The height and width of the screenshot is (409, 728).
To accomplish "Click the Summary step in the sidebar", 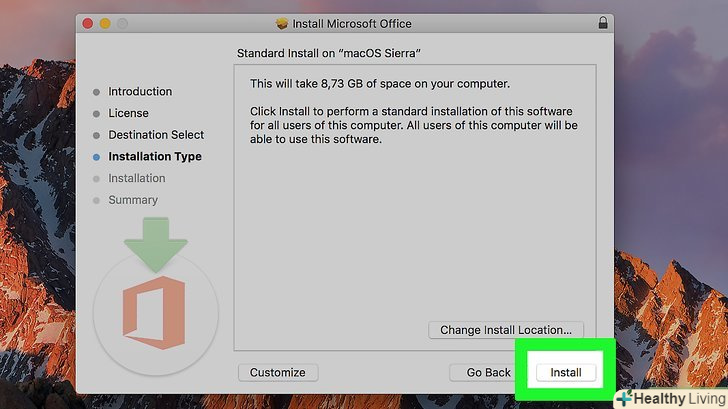I will point(133,200).
